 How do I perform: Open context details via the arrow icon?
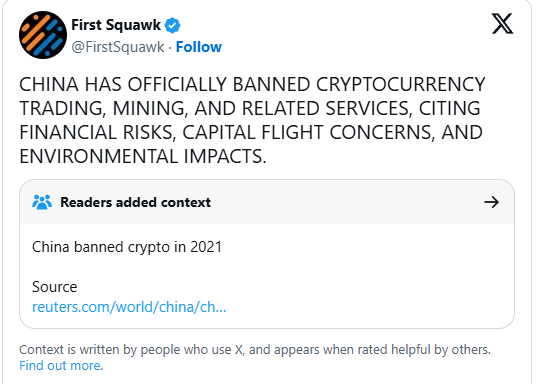[491, 202]
